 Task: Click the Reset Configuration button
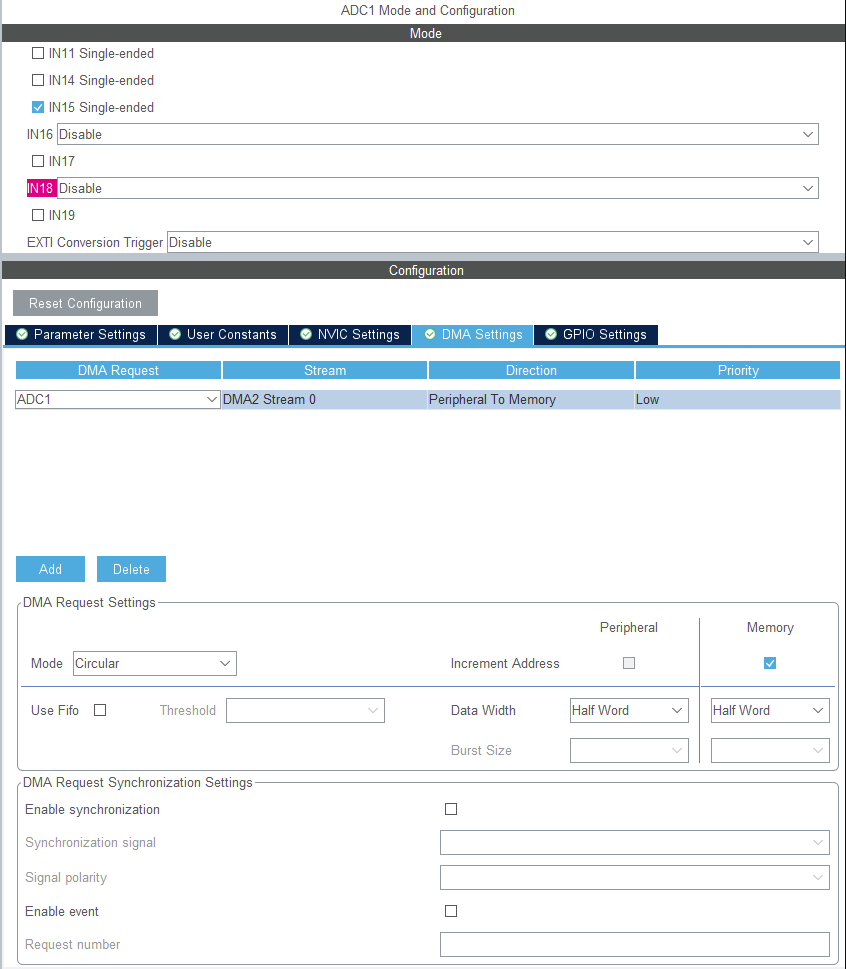tap(85, 303)
